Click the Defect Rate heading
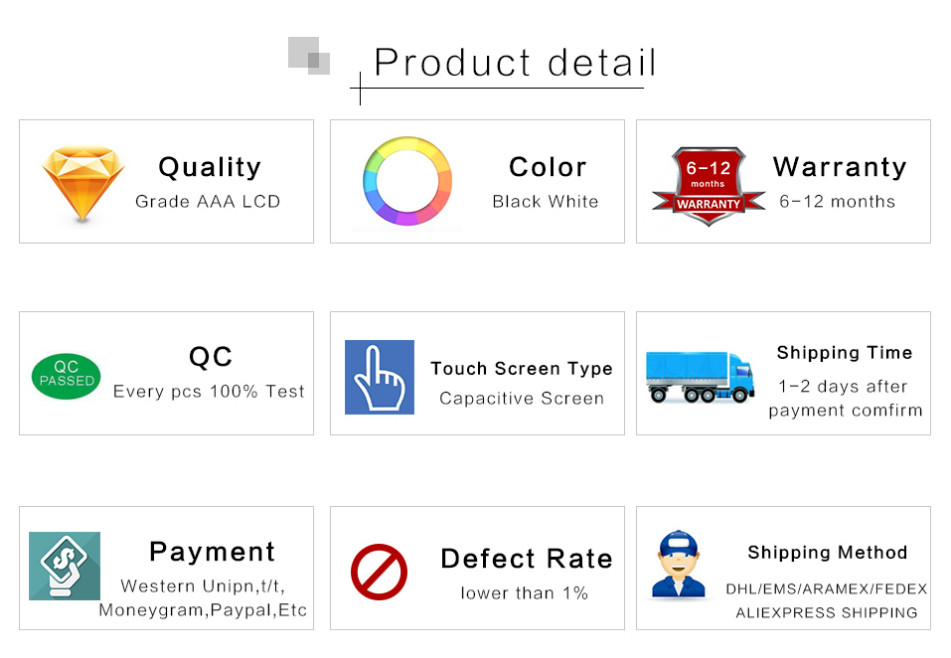 [526, 559]
